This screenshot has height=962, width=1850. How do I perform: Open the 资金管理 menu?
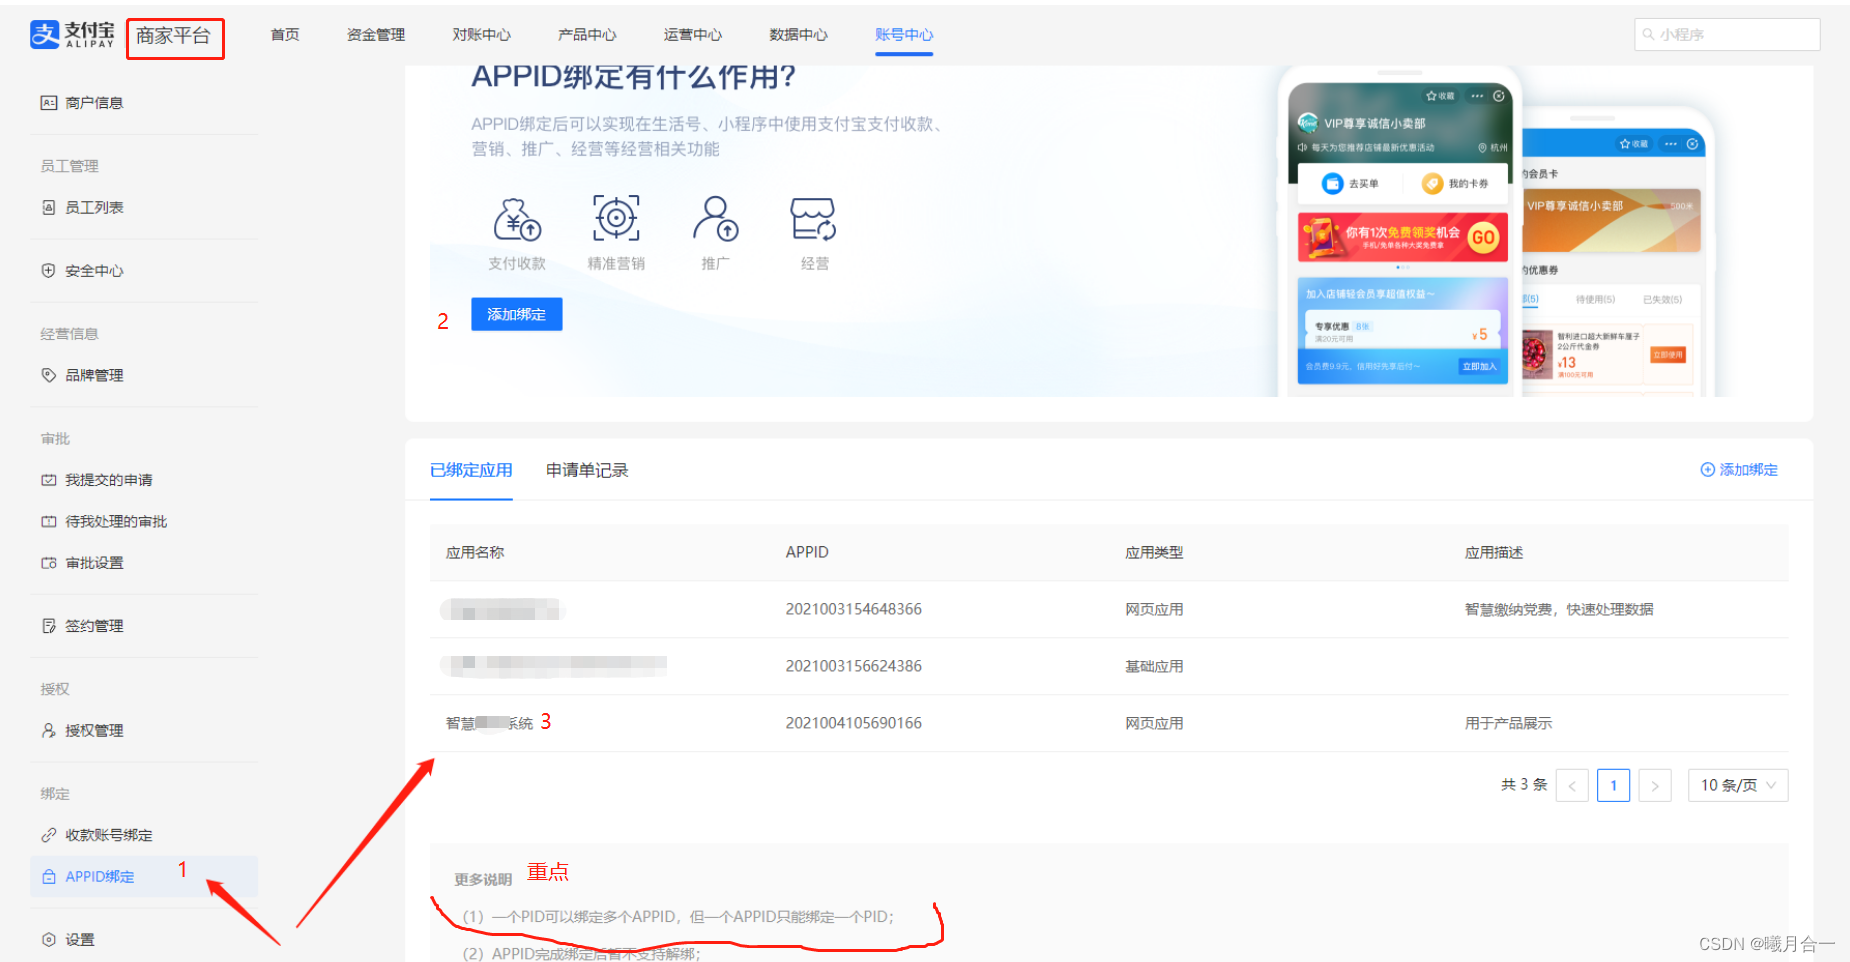pos(376,35)
